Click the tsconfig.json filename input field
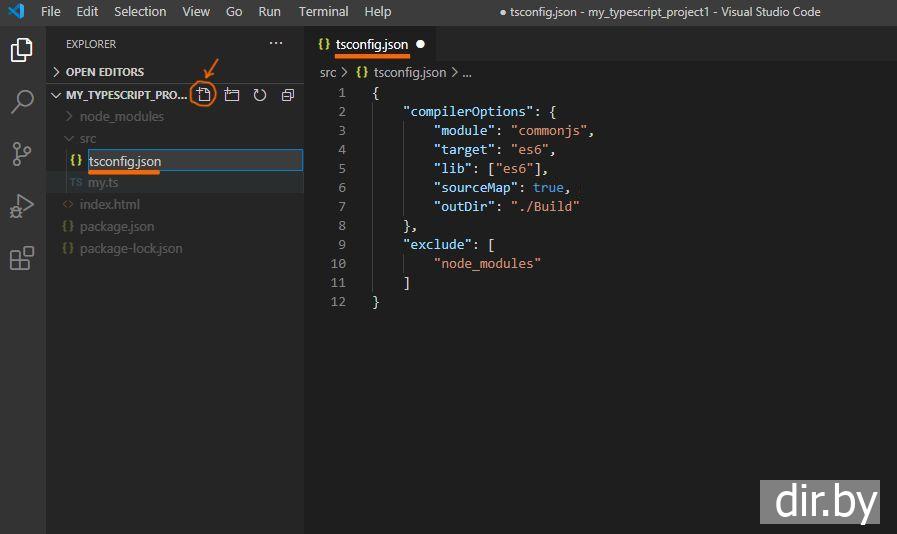Image resolution: width=897 pixels, height=534 pixels. point(194,160)
